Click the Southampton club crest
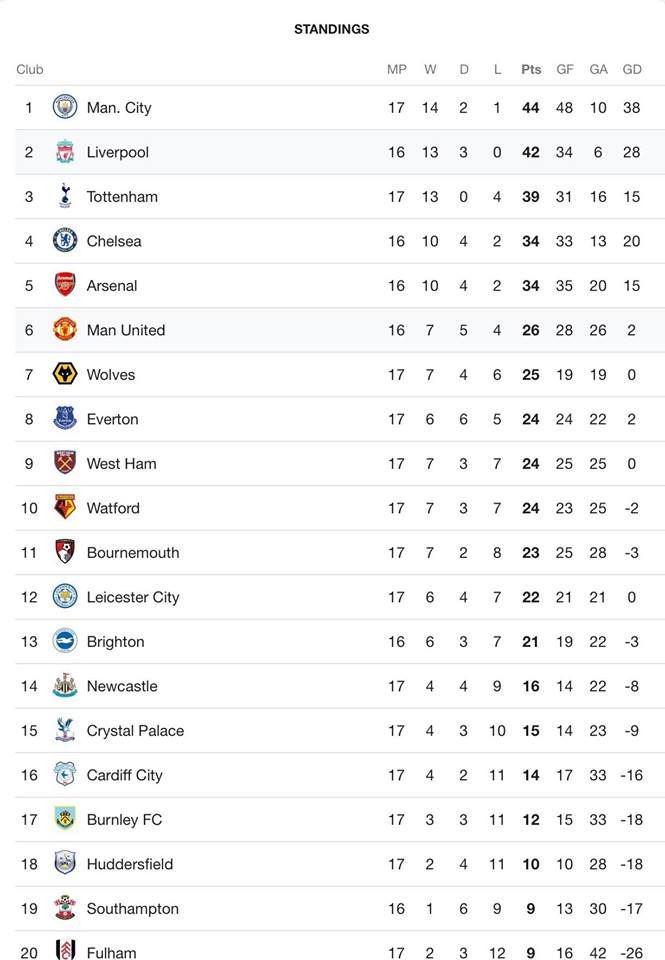This screenshot has width=665, height=960. pyautogui.click(x=65, y=908)
